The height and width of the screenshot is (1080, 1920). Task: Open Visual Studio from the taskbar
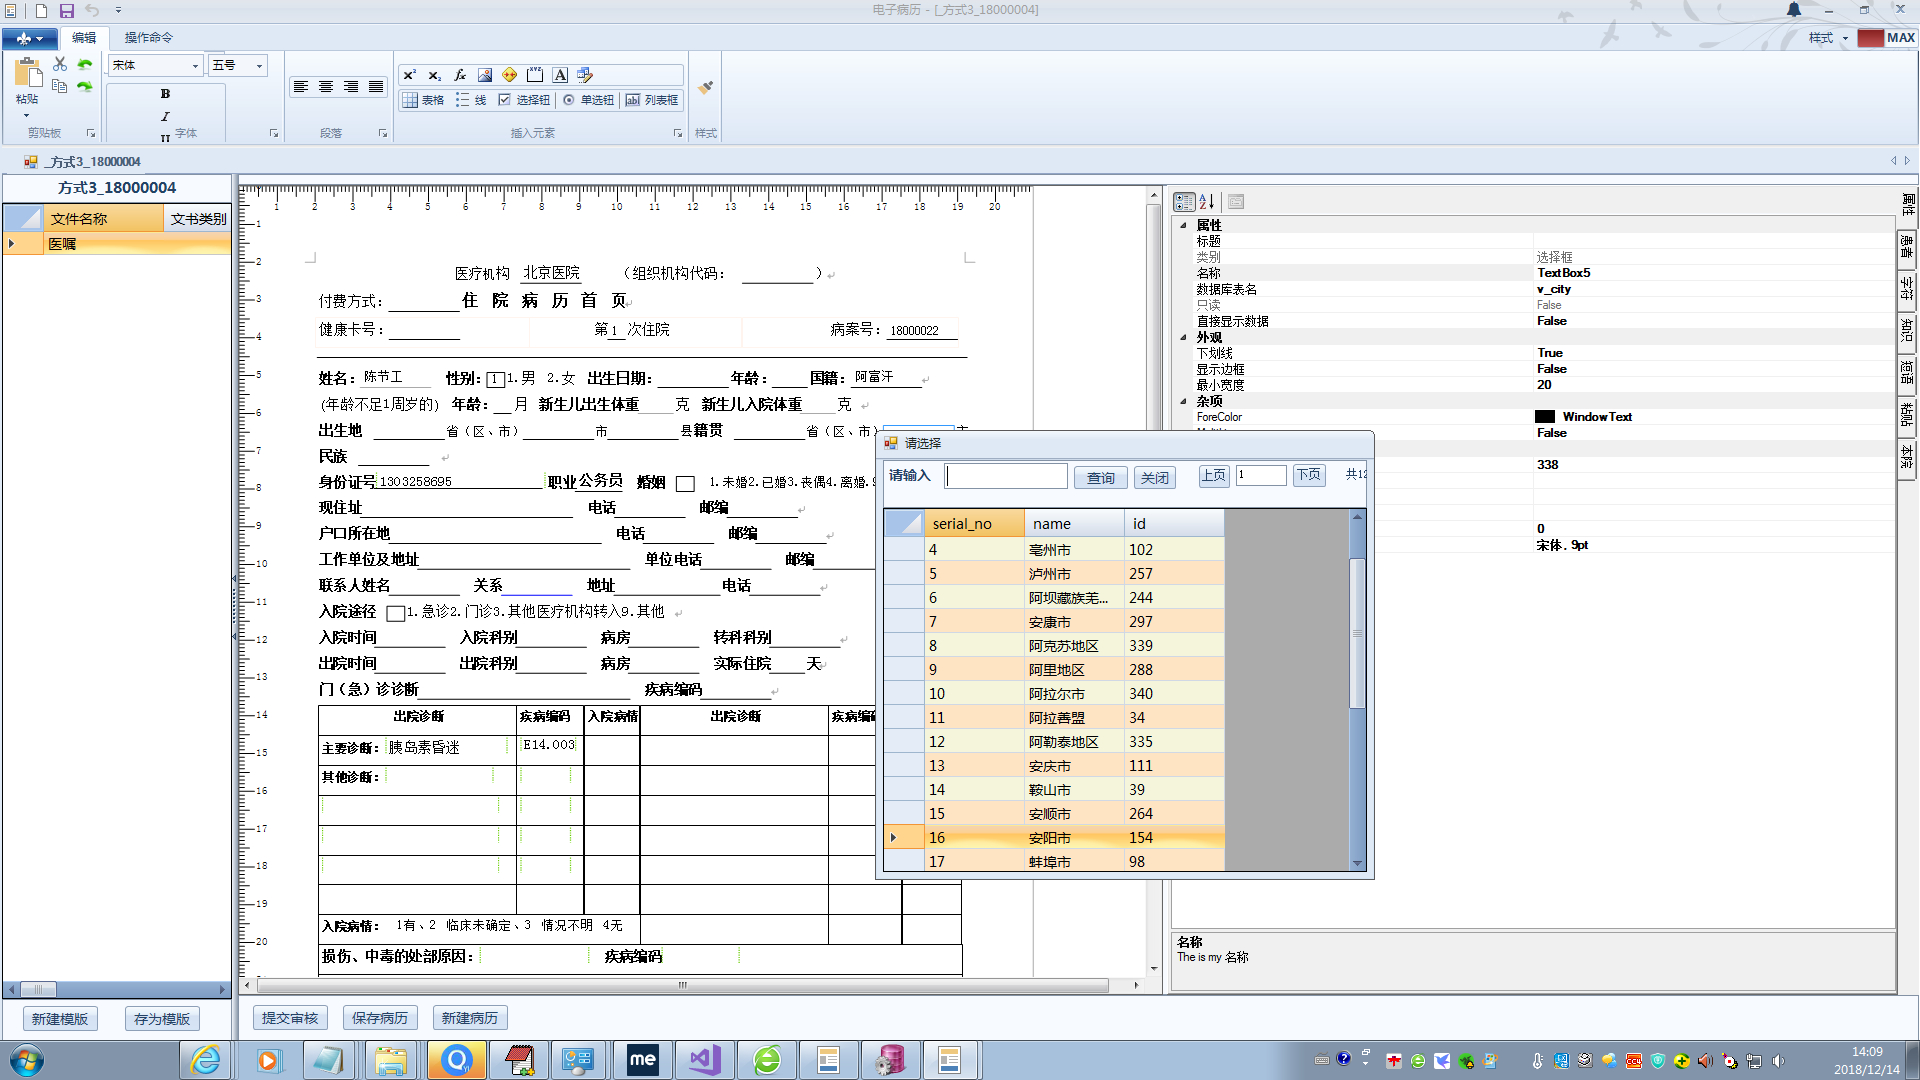[705, 1060]
